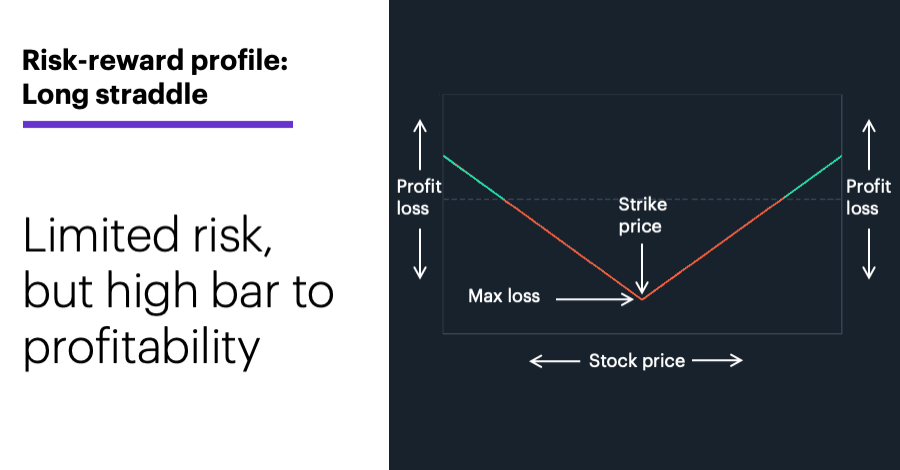Click the downward arrow below right loss label

pyautogui.click(x=869, y=254)
